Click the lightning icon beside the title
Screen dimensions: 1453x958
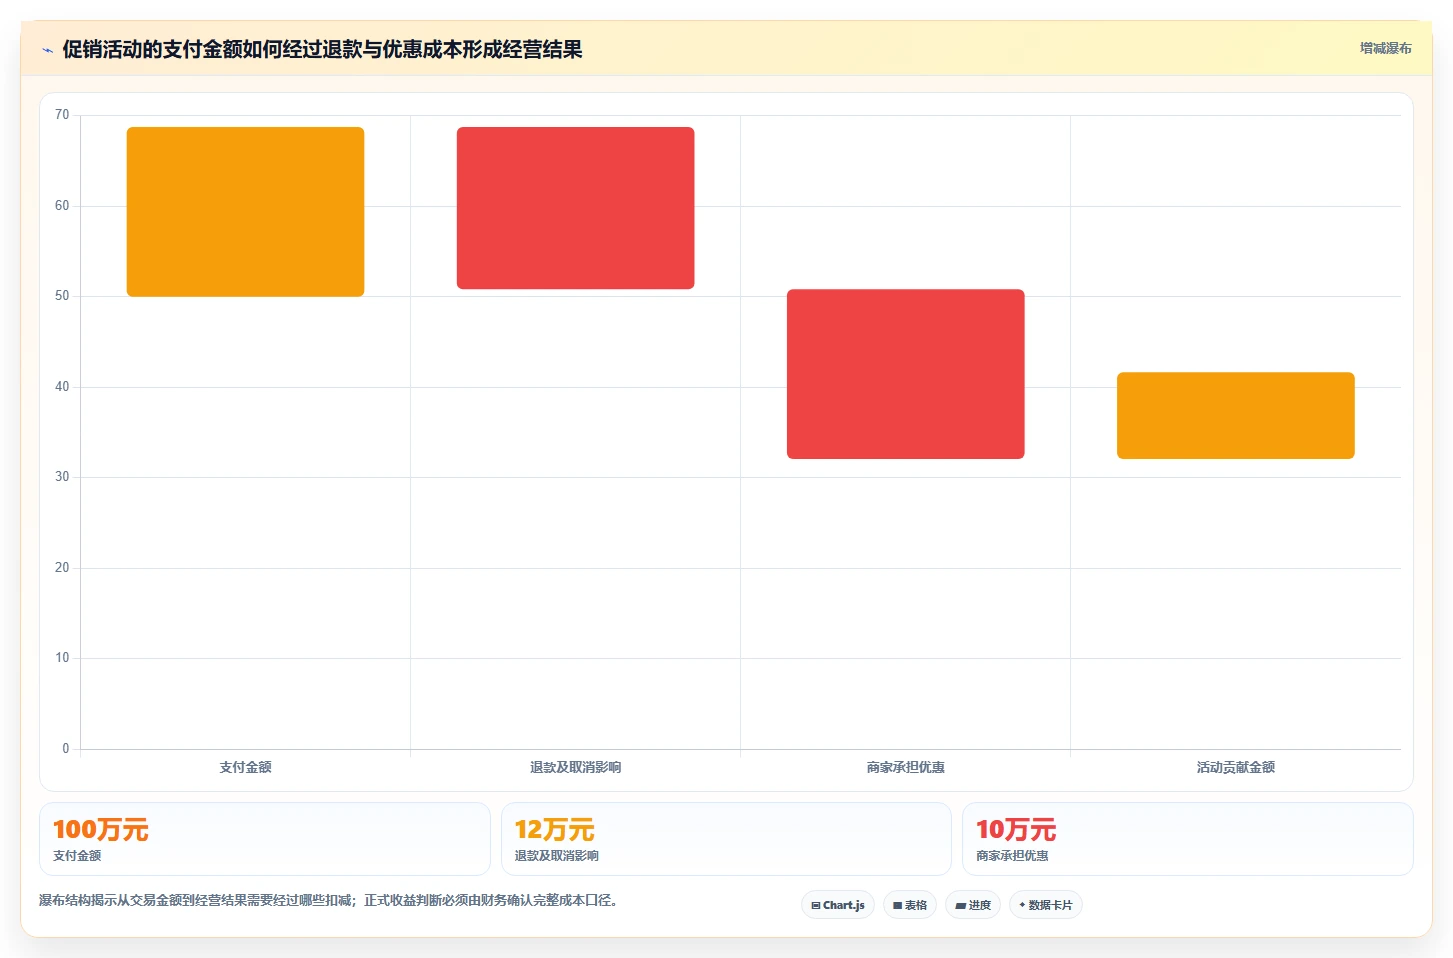pos(47,50)
